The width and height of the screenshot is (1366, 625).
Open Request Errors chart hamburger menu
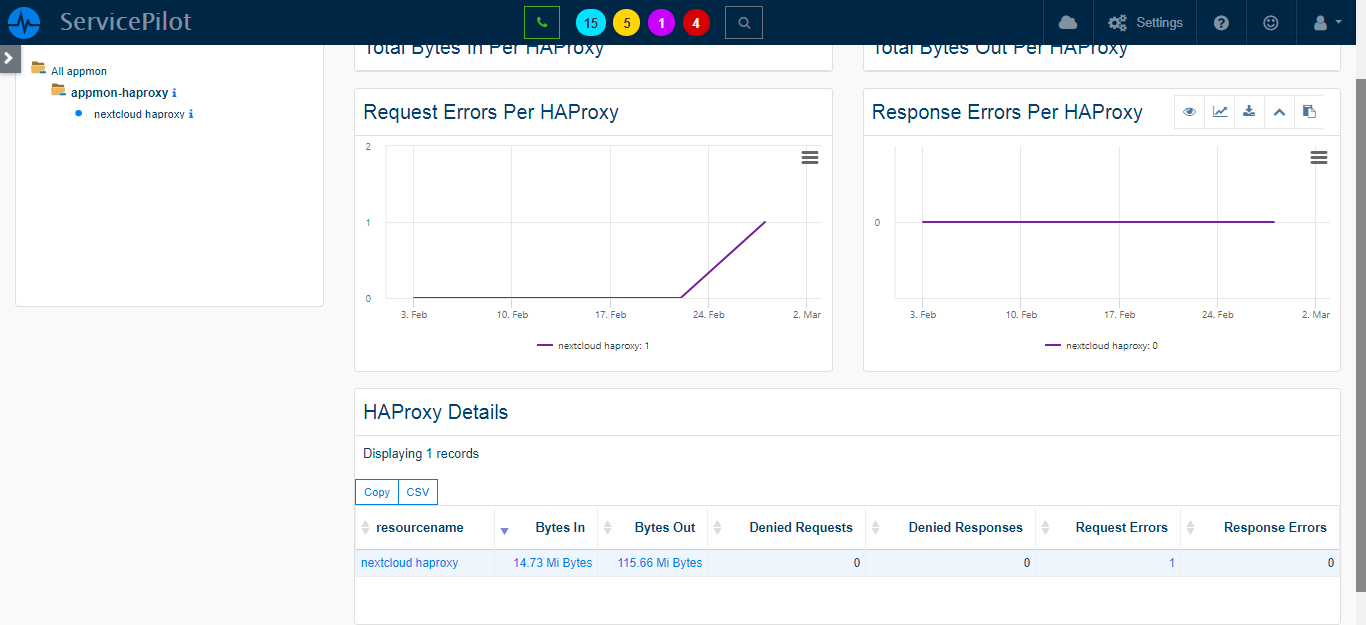810,157
